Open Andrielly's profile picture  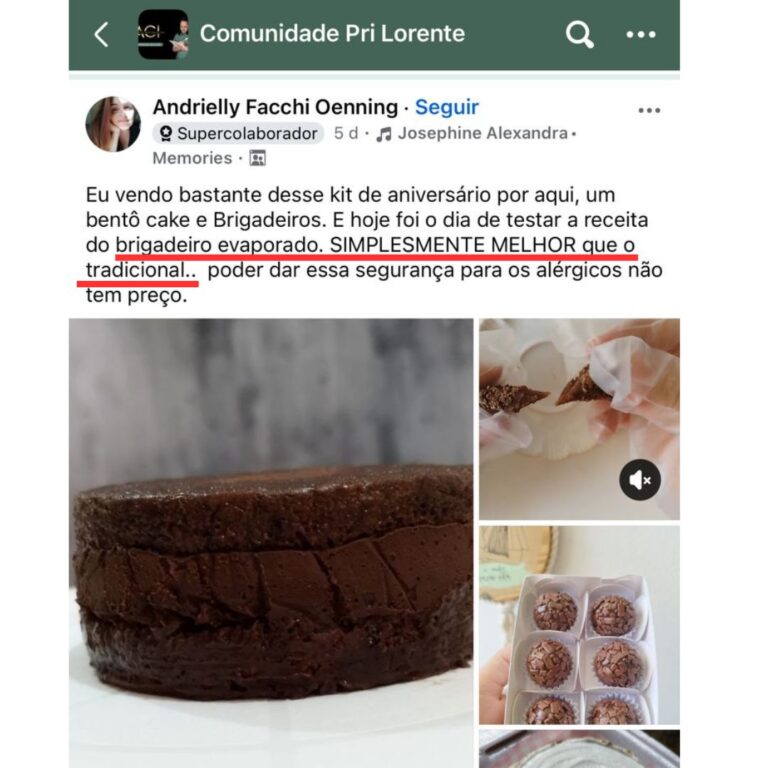click(x=113, y=124)
